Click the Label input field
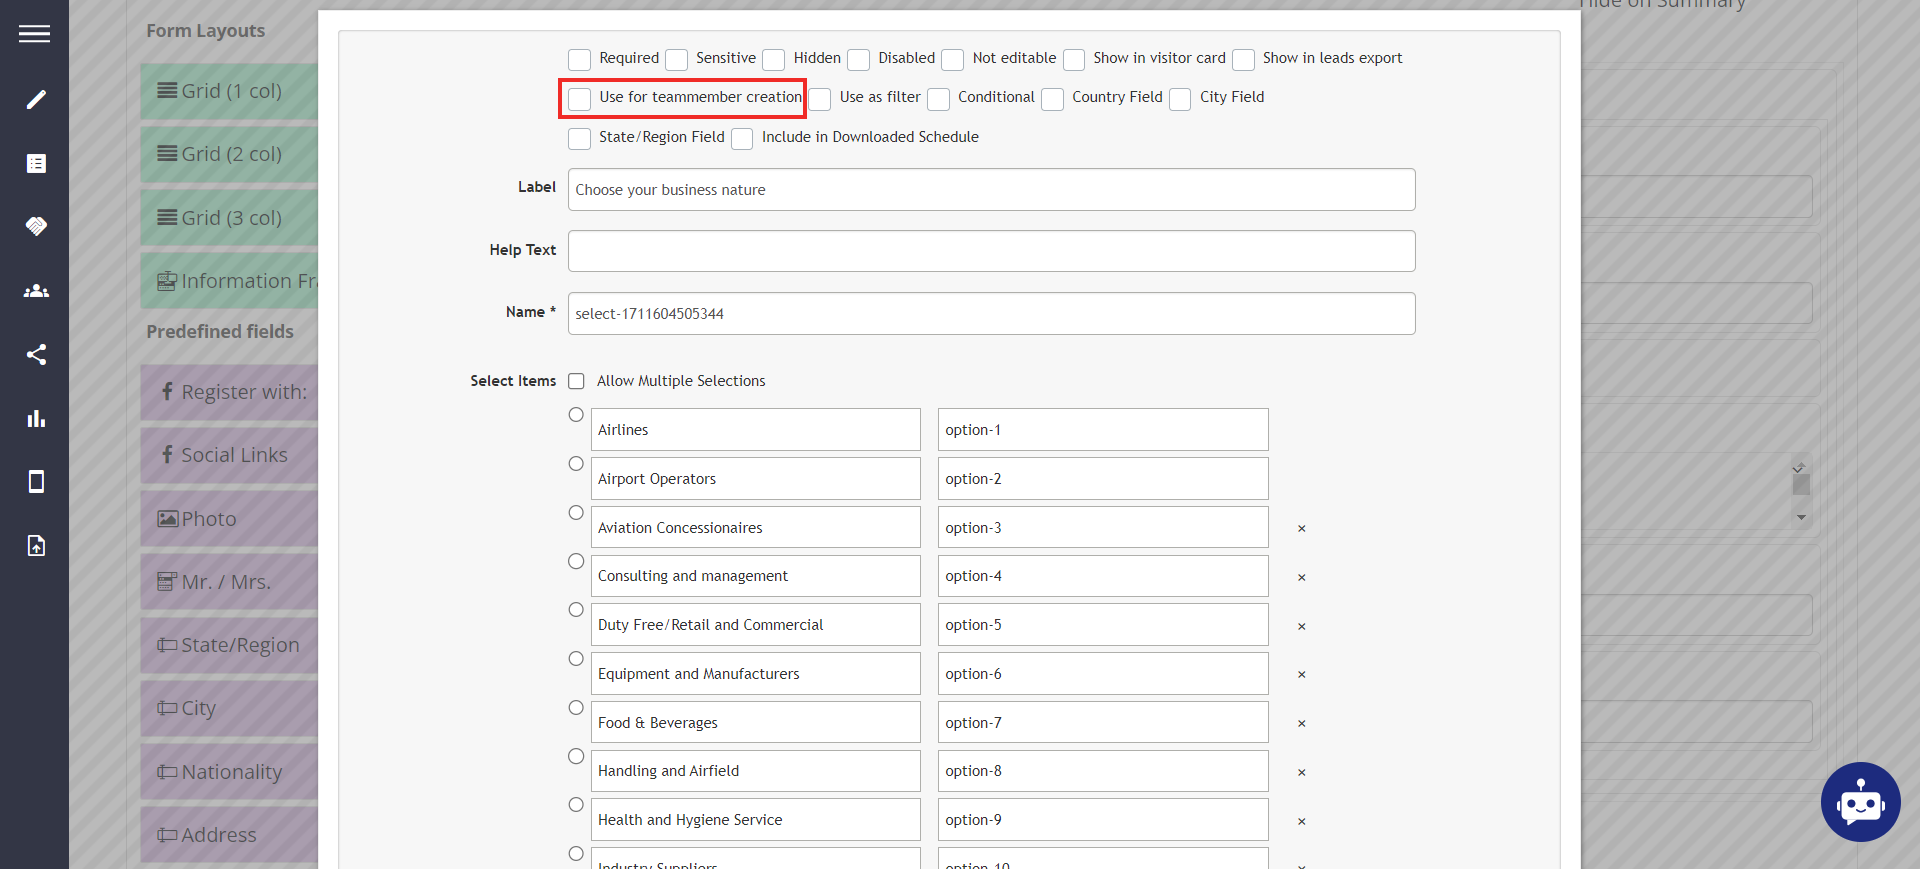The height and width of the screenshot is (869, 1920). [991, 190]
